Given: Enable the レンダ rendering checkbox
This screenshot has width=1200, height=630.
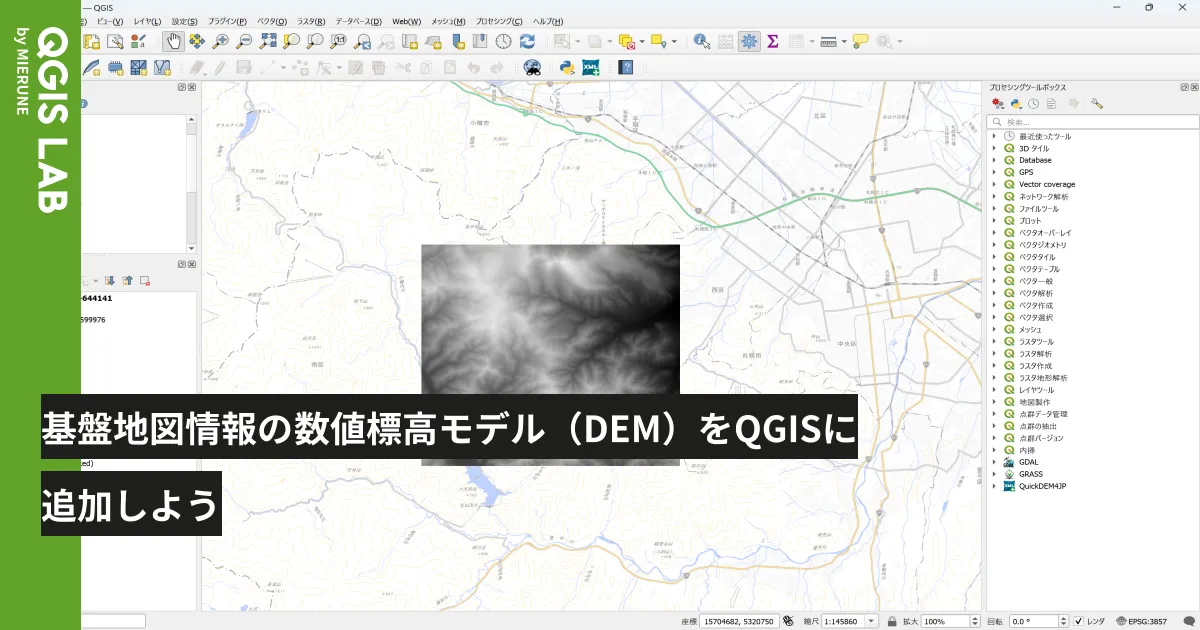Looking at the screenshot, I should [1079, 620].
